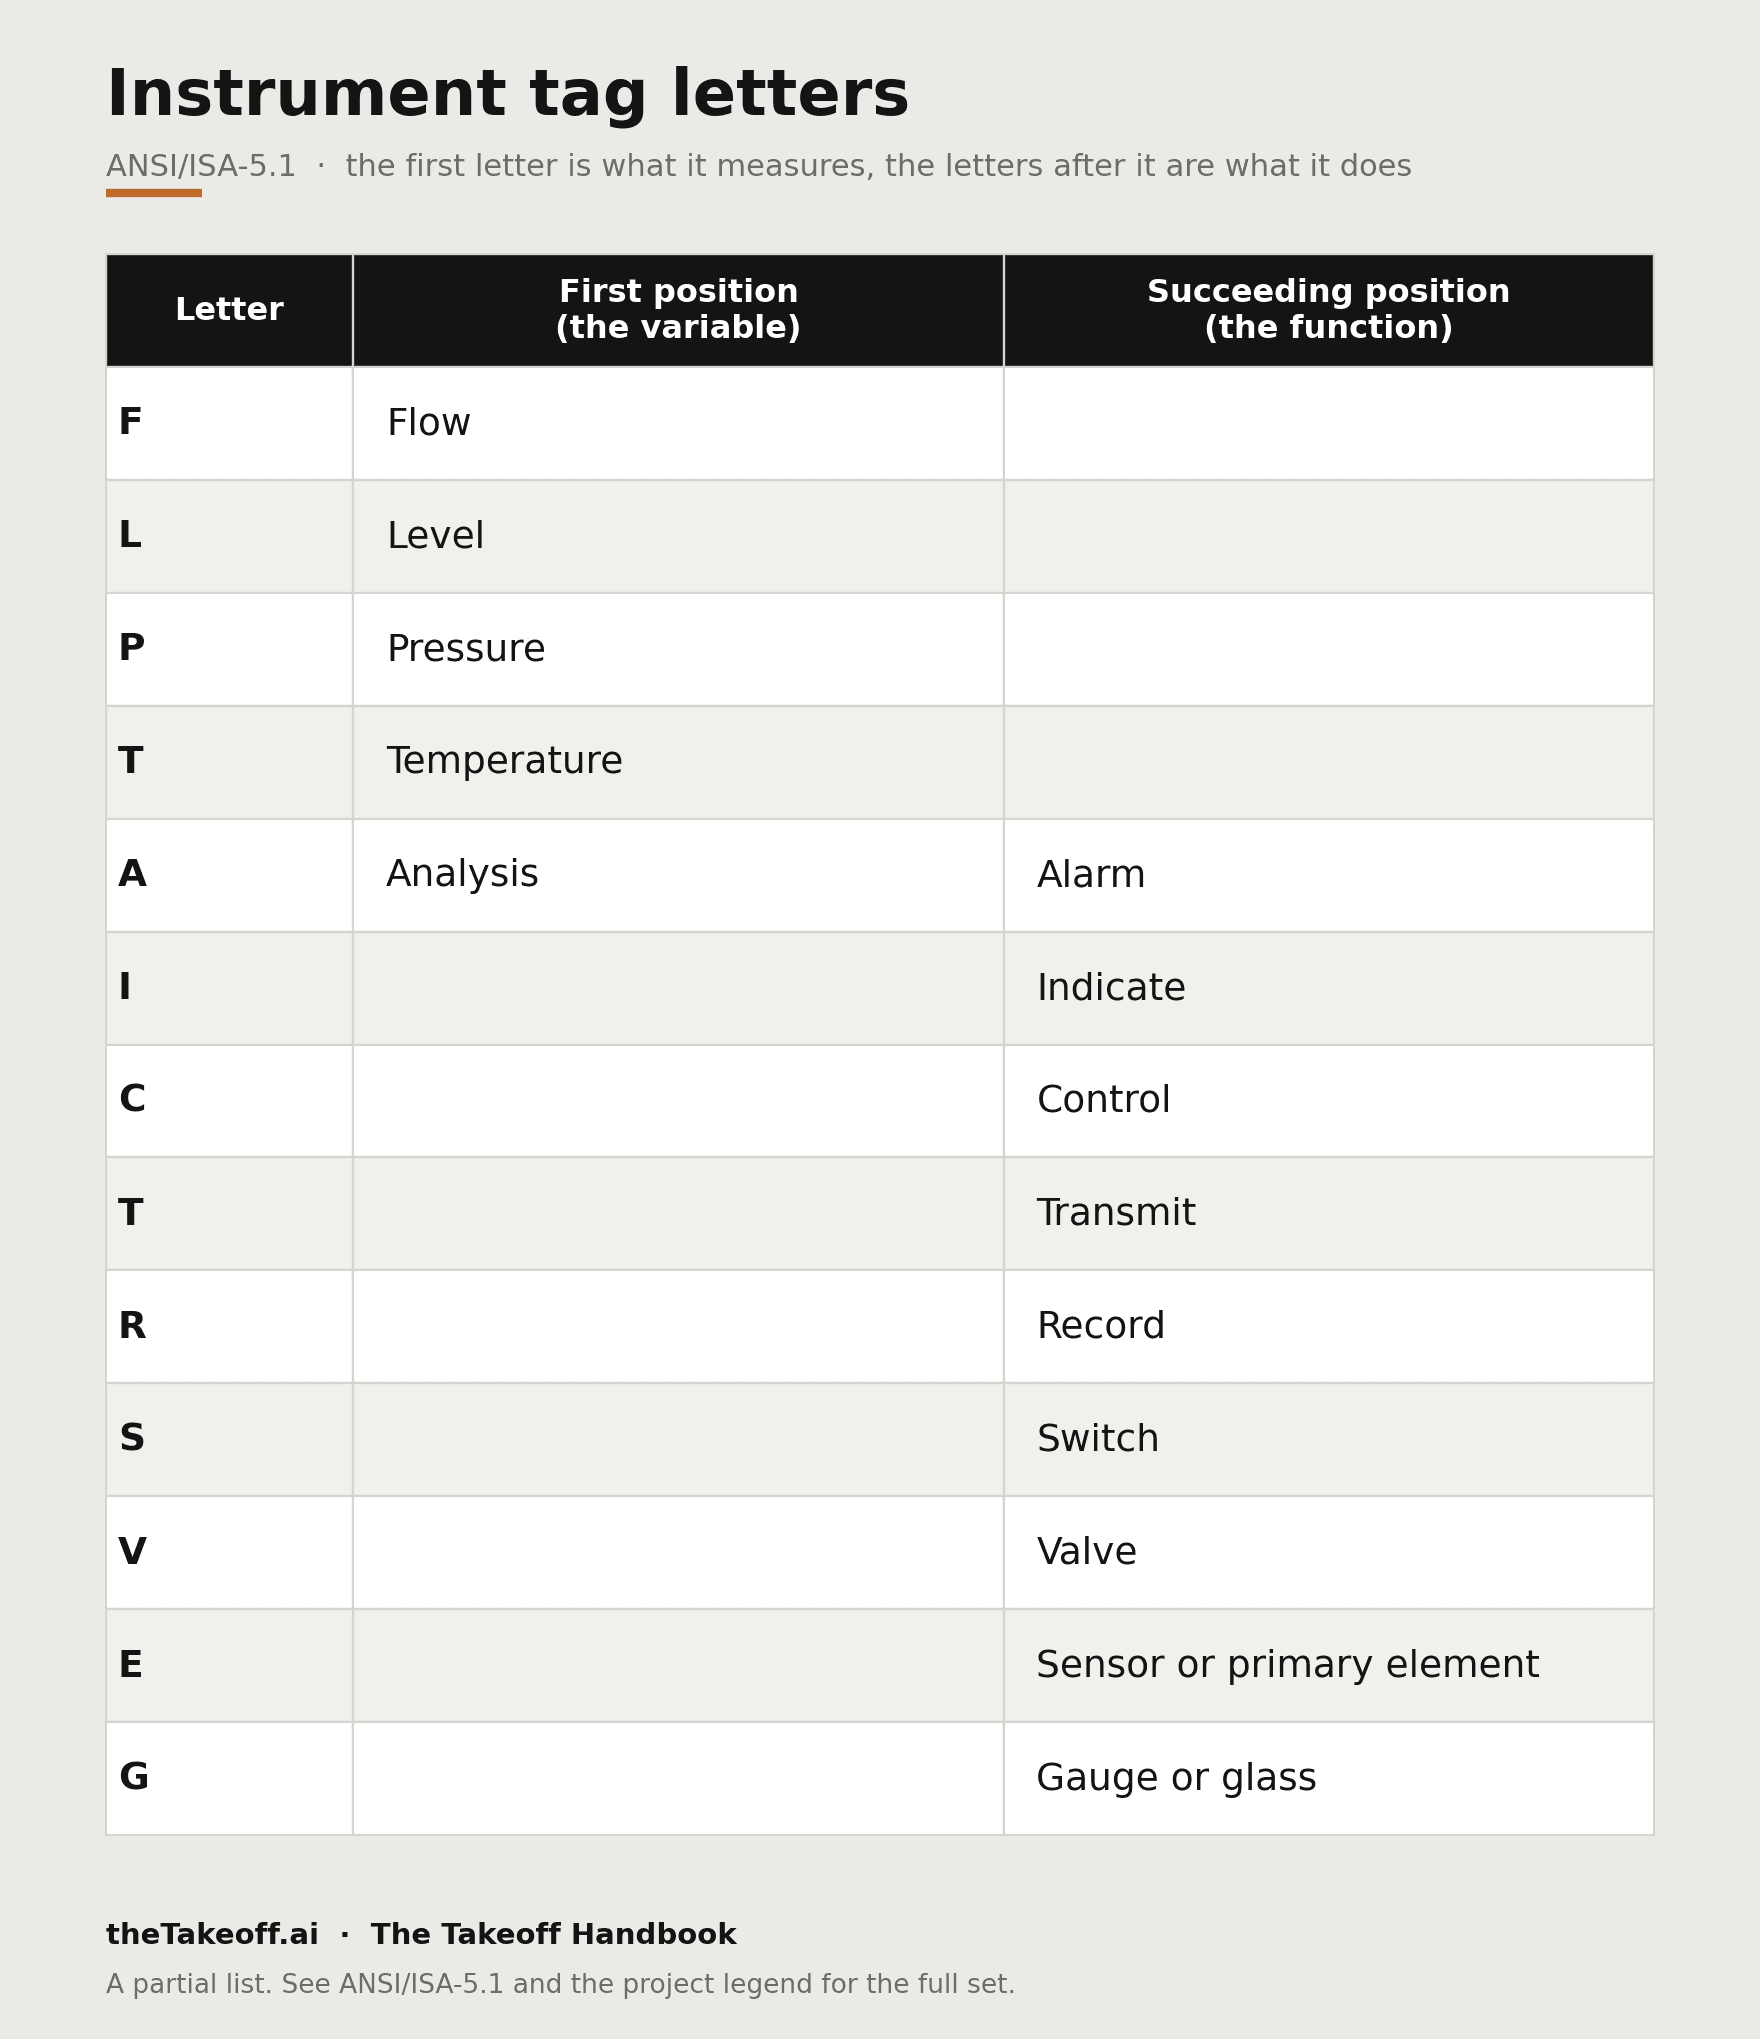Open the 'theTakeoff.ai' footer text
Viewport: 1760px width, 2039px height.
(212, 1935)
